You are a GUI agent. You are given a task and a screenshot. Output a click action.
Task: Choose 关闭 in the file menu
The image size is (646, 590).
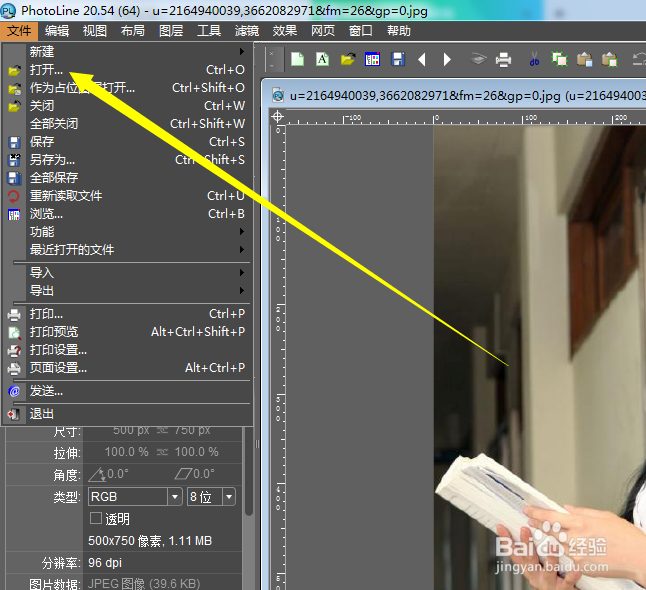127,106
